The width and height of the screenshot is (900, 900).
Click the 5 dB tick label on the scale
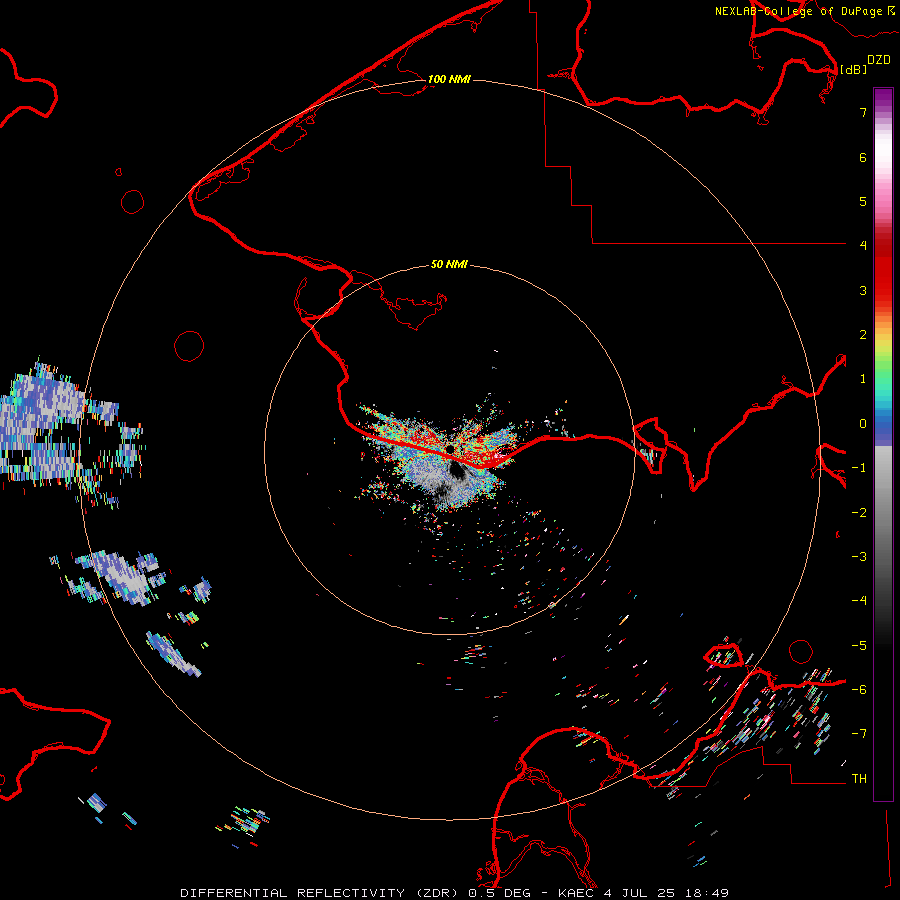point(863,201)
